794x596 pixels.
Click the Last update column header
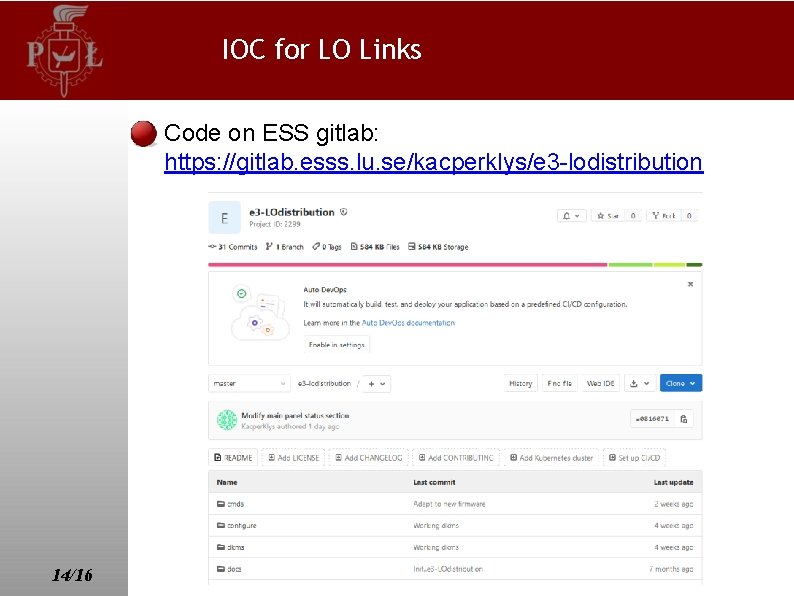pos(673,482)
